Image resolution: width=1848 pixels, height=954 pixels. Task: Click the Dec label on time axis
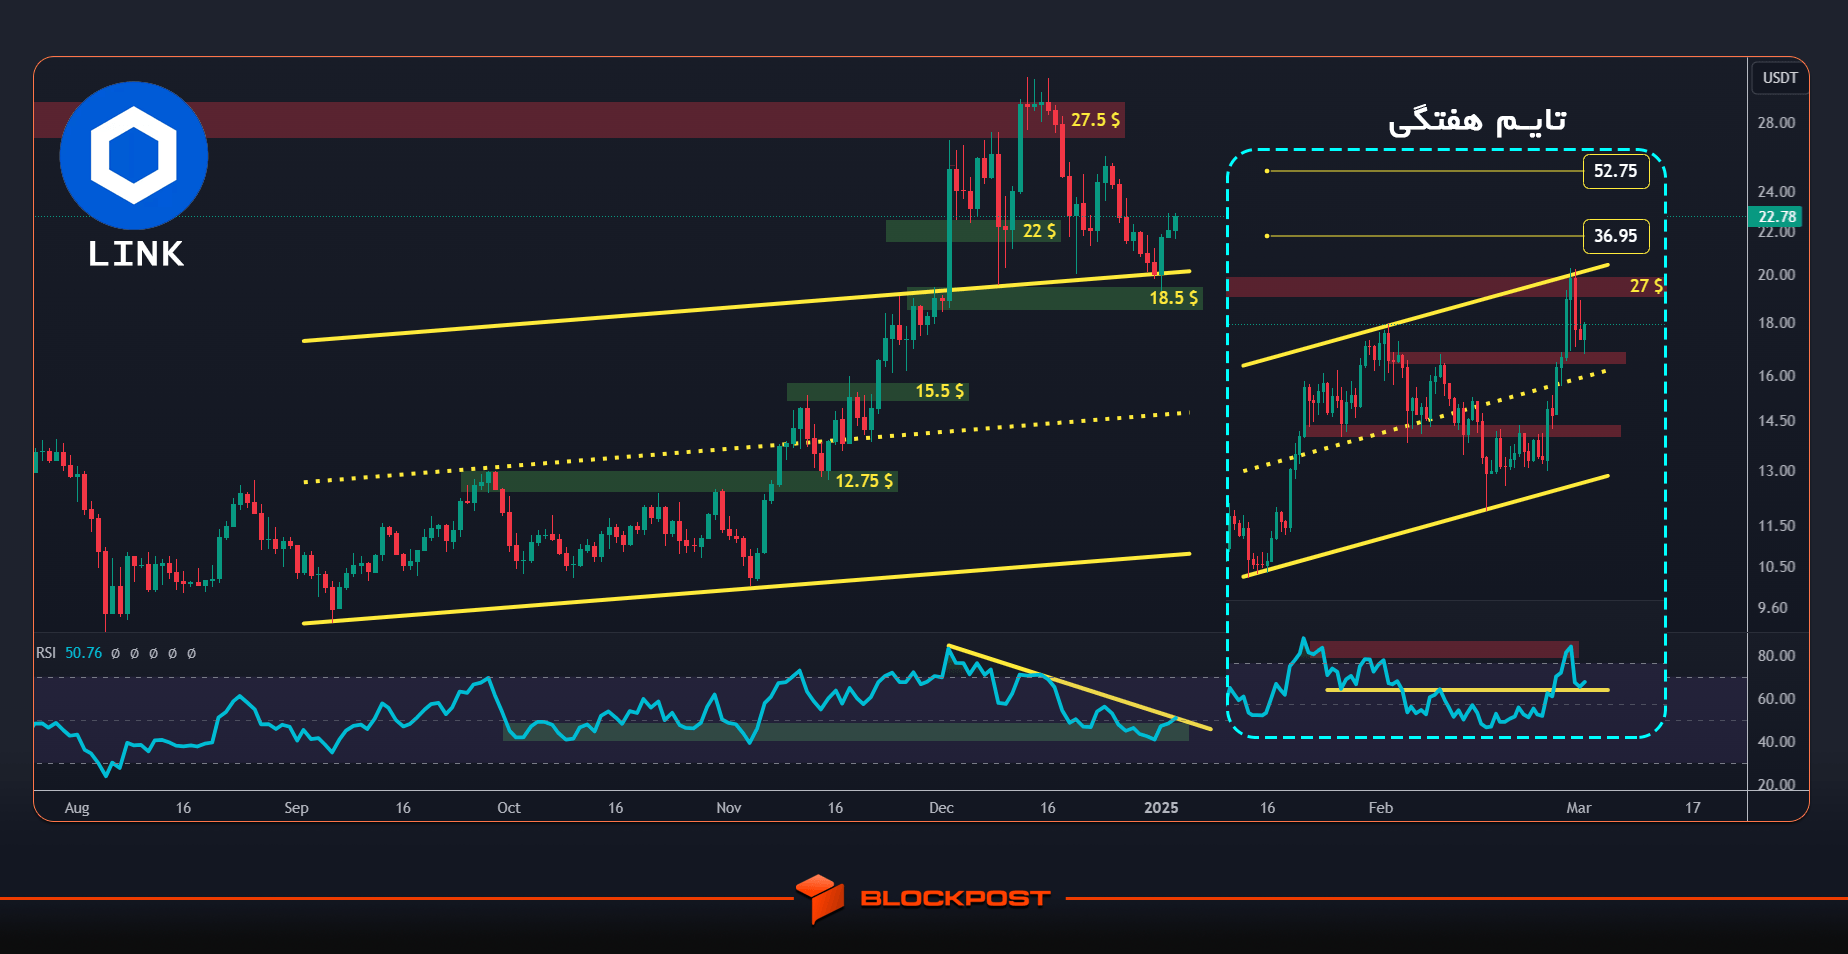(941, 808)
